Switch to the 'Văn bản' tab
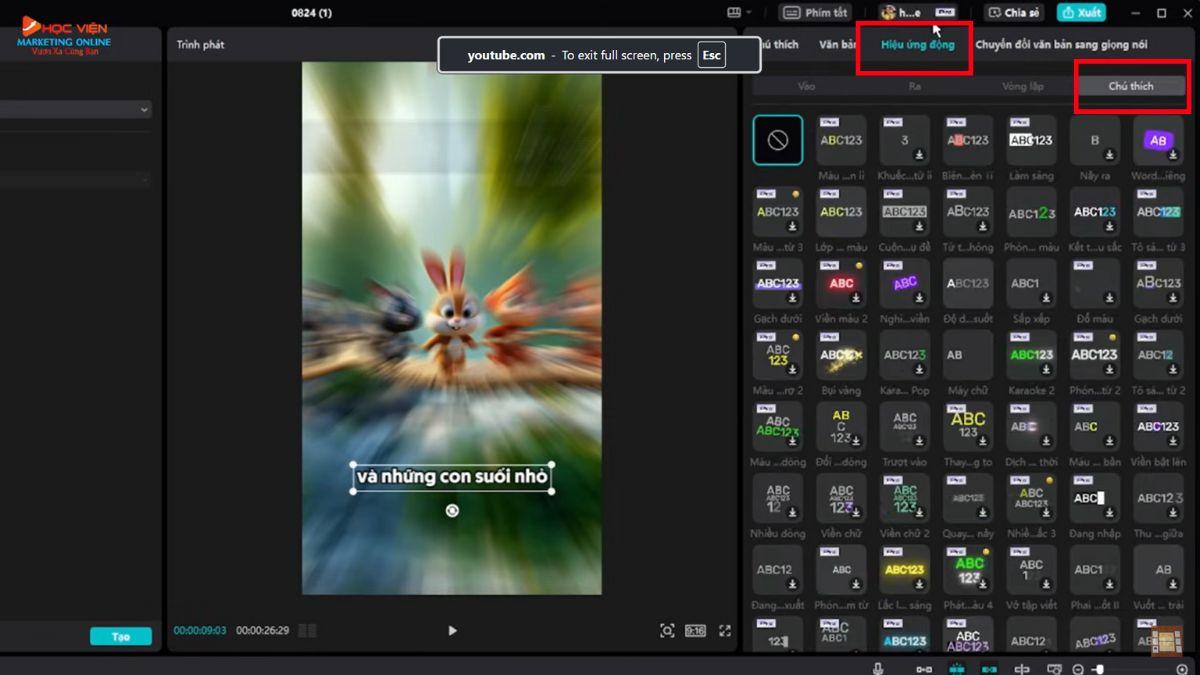 (837, 45)
